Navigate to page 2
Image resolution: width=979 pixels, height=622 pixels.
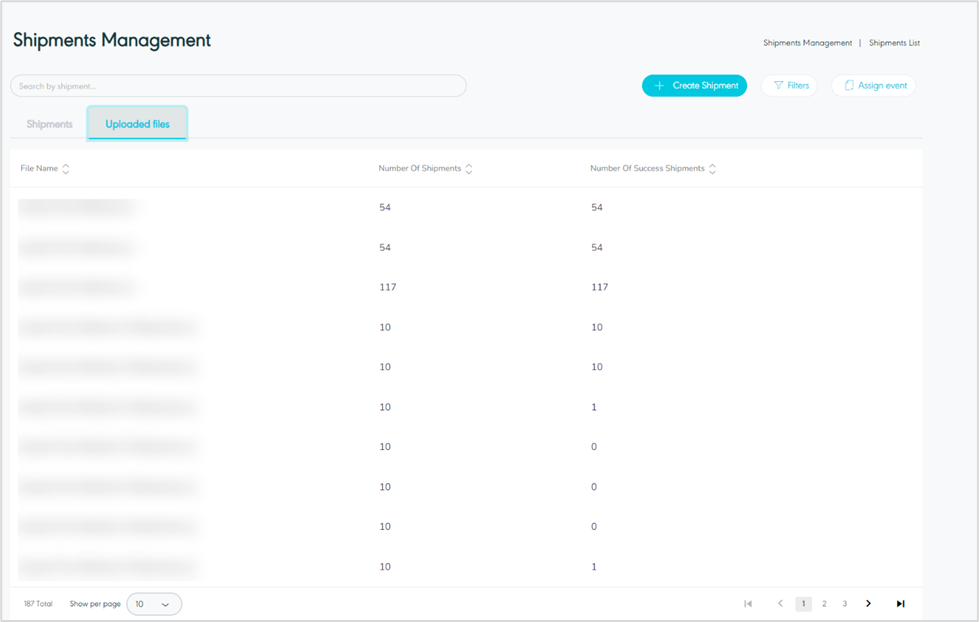coord(824,604)
